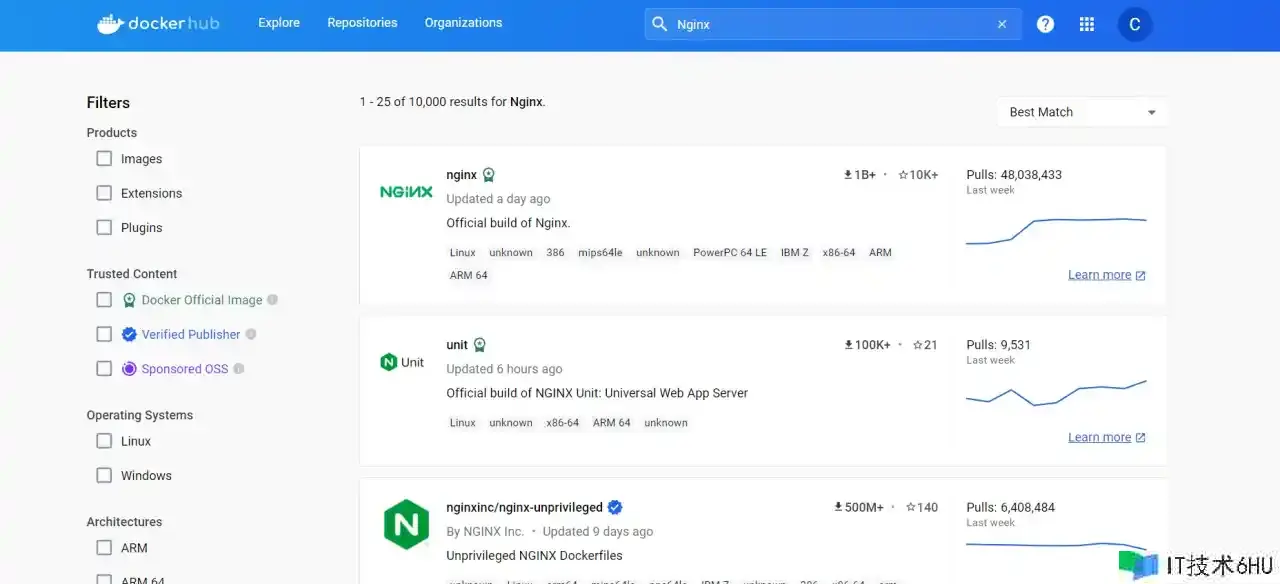This screenshot has width=1280, height=584.
Task: Toggle the Sponsored OSS checkbox
Action: click(x=104, y=369)
